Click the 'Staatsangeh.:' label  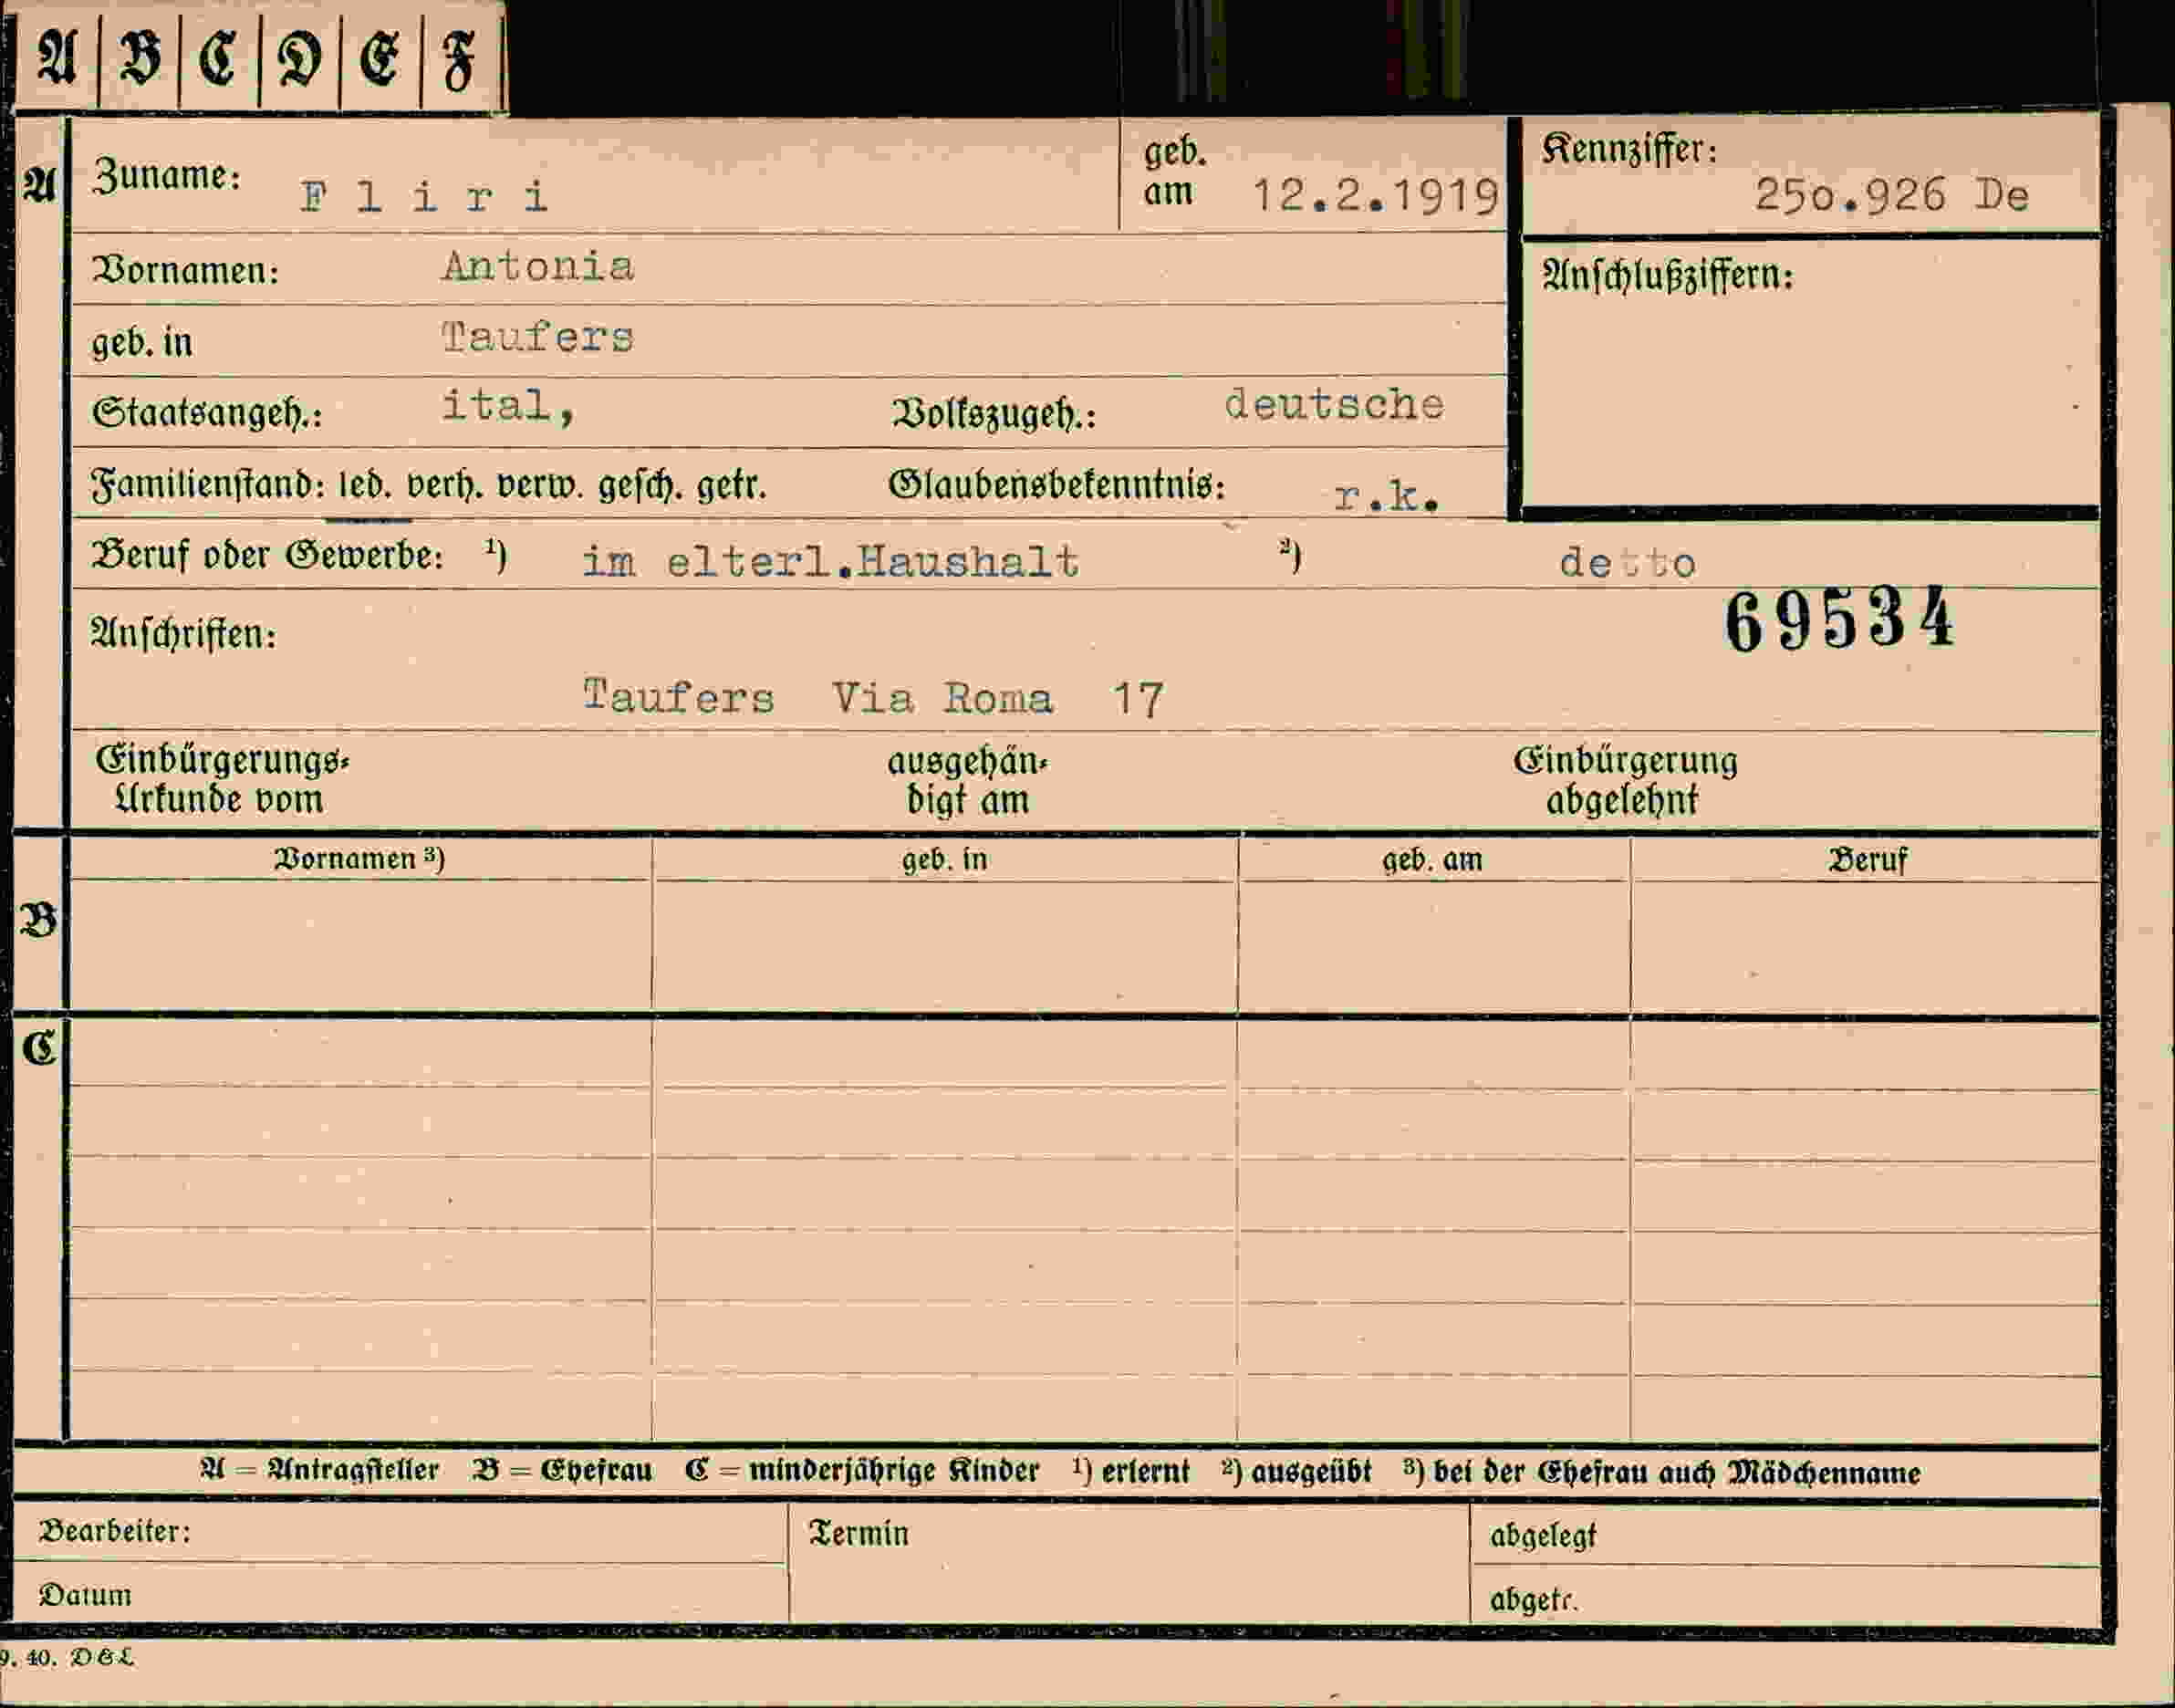point(207,413)
